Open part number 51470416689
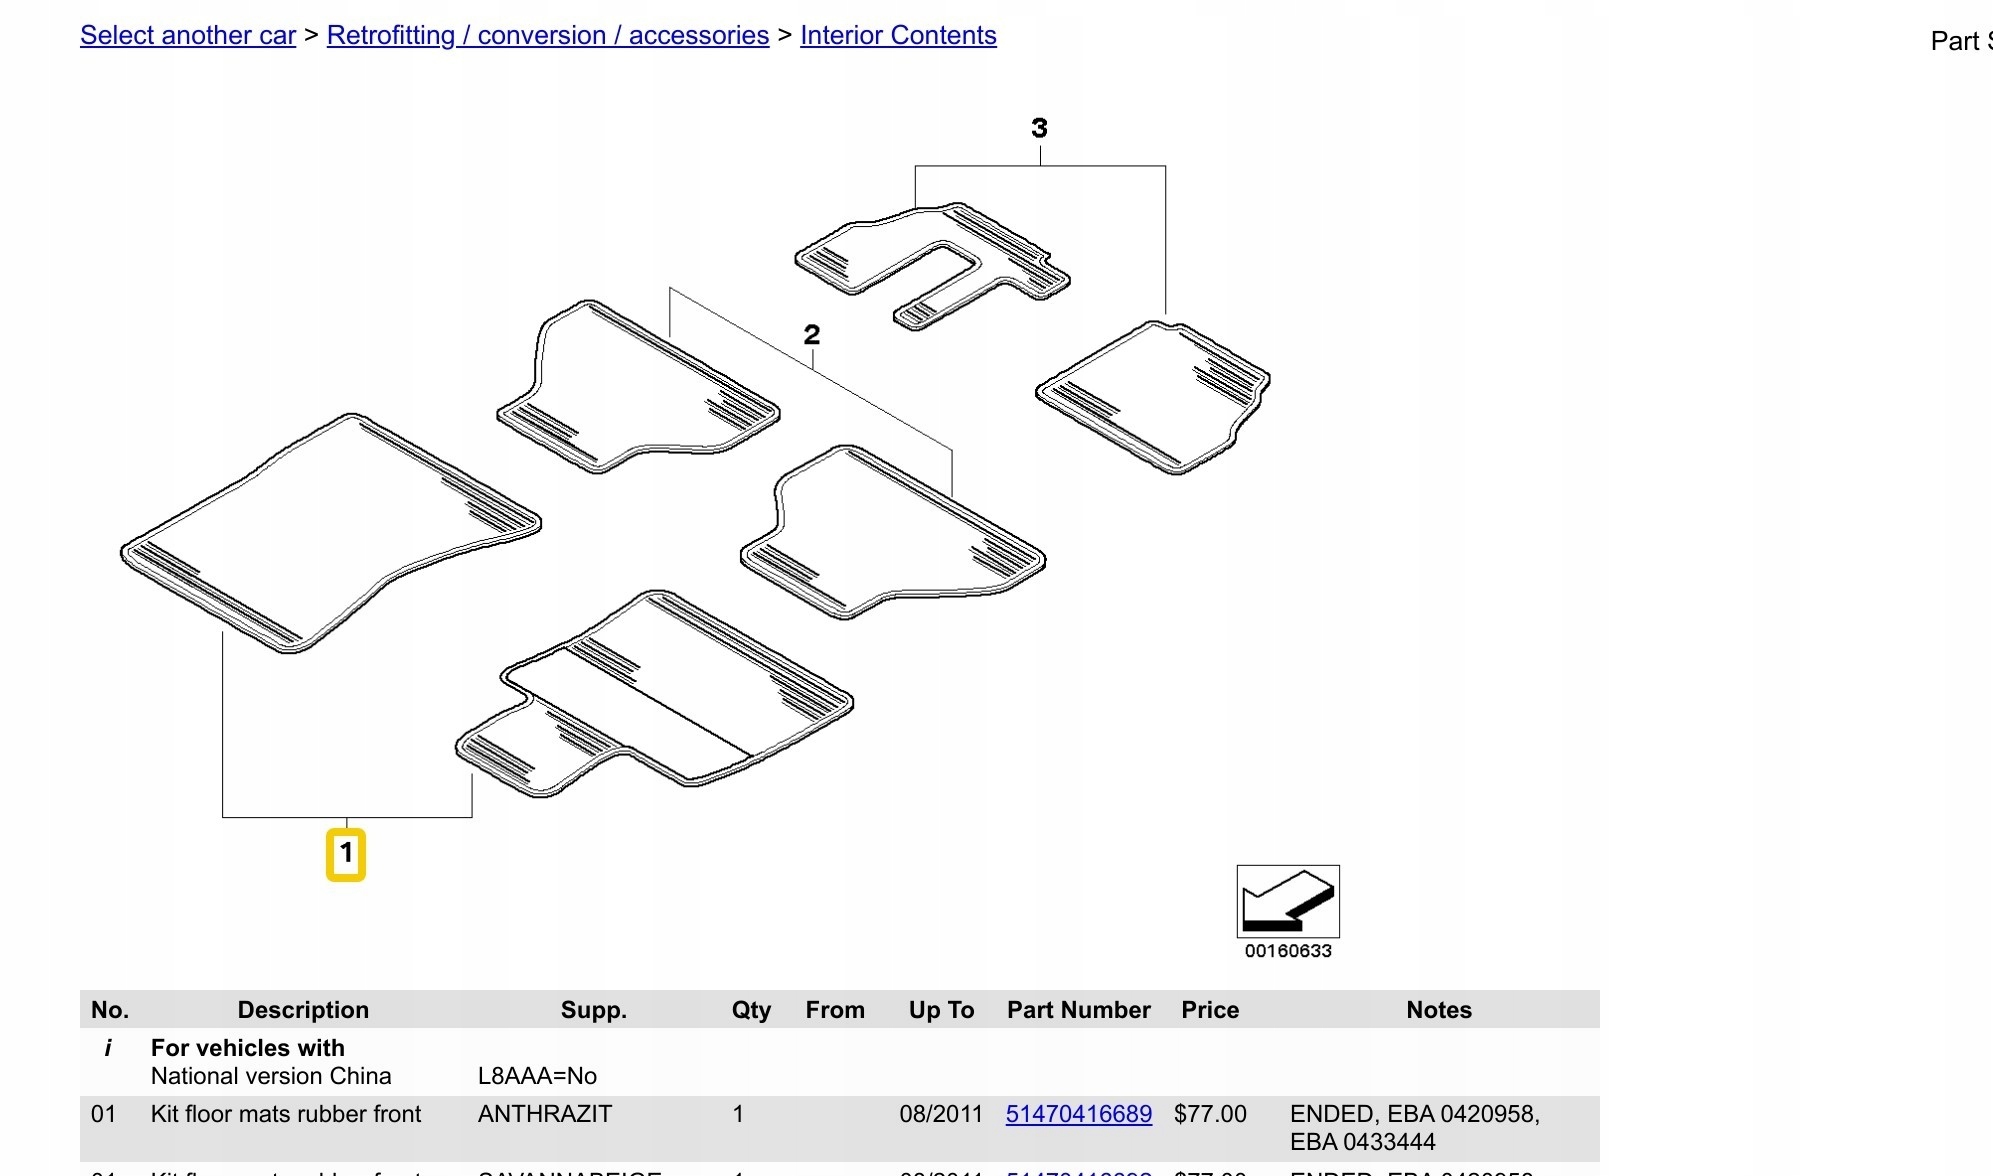The width and height of the screenshot is (1993, 1176). click(x=1078, y=1114)
